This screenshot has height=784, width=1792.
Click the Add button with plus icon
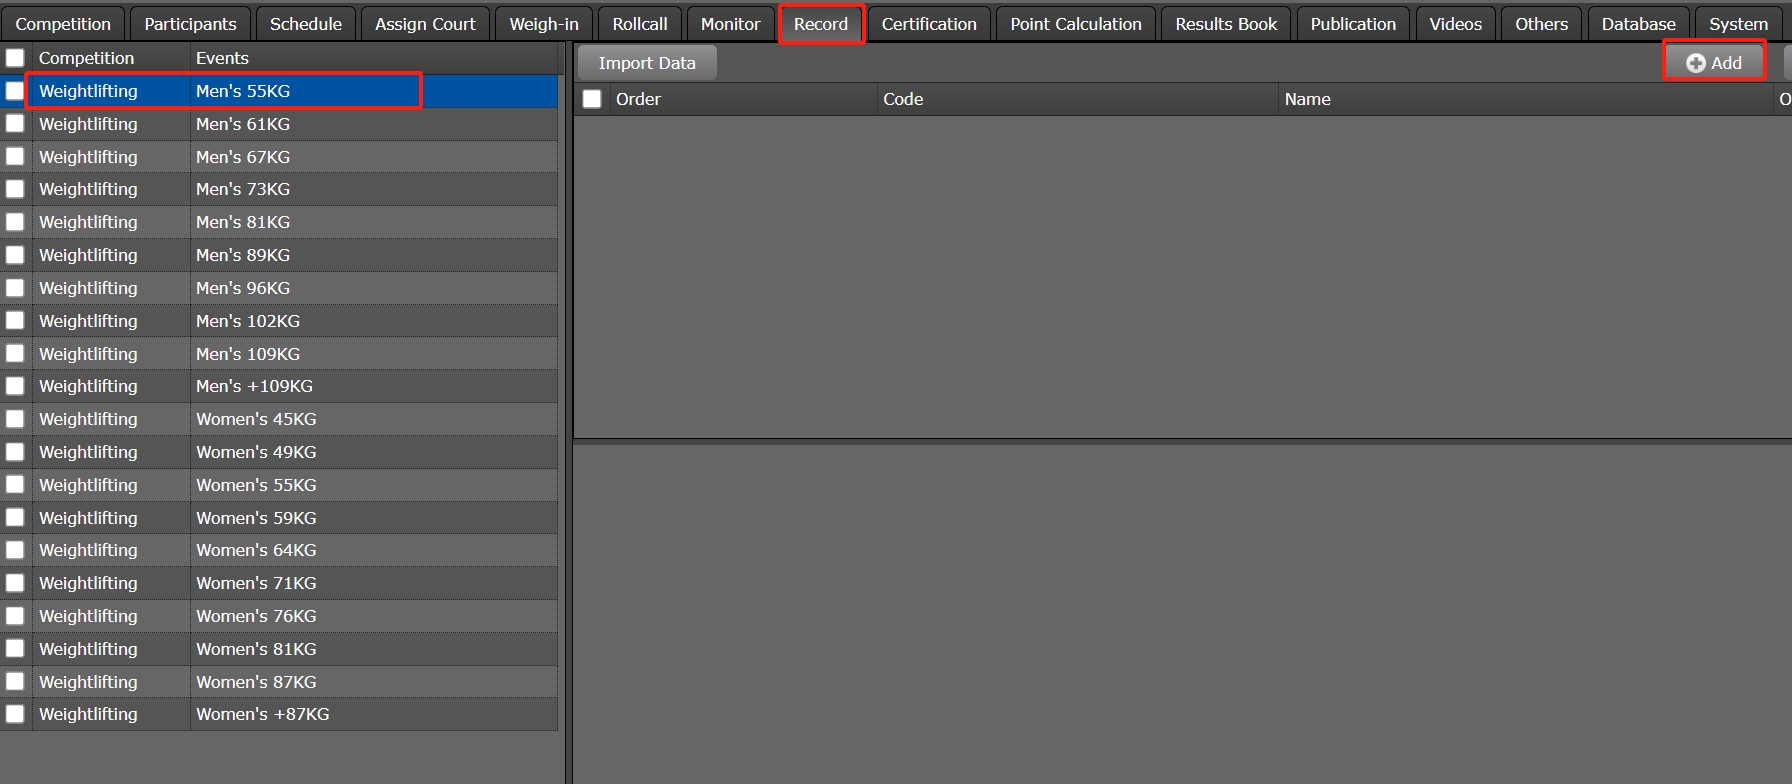(1714, 63)
